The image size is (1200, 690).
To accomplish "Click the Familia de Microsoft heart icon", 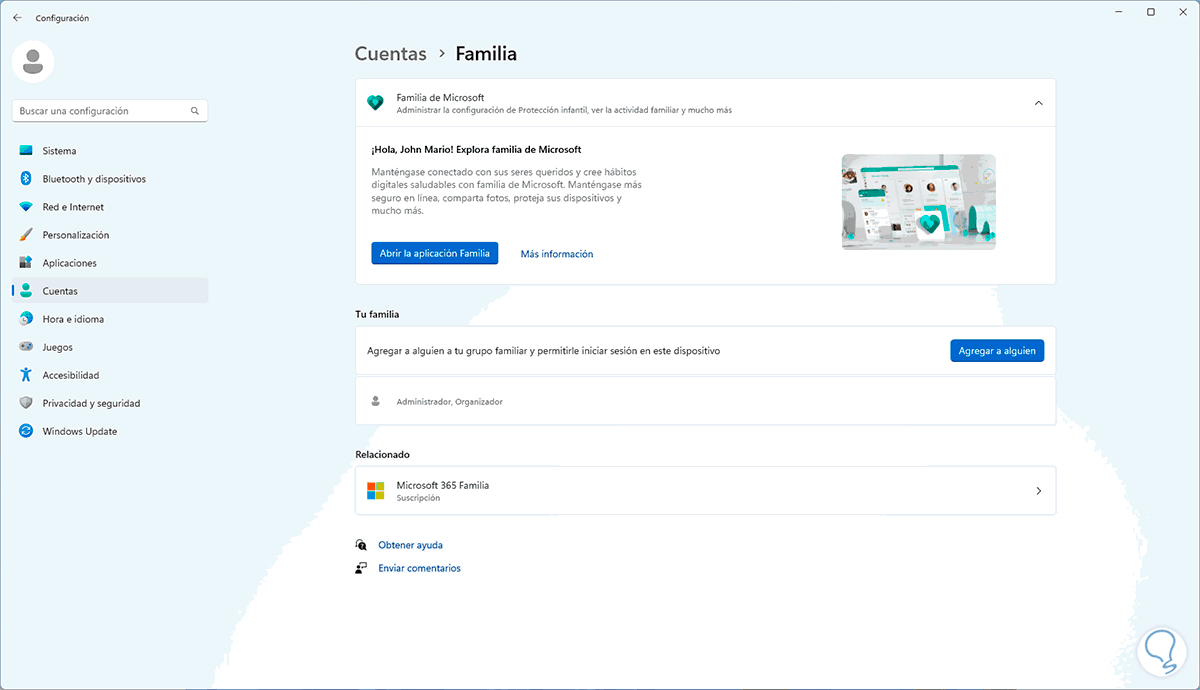I will [x=375, y=103].
